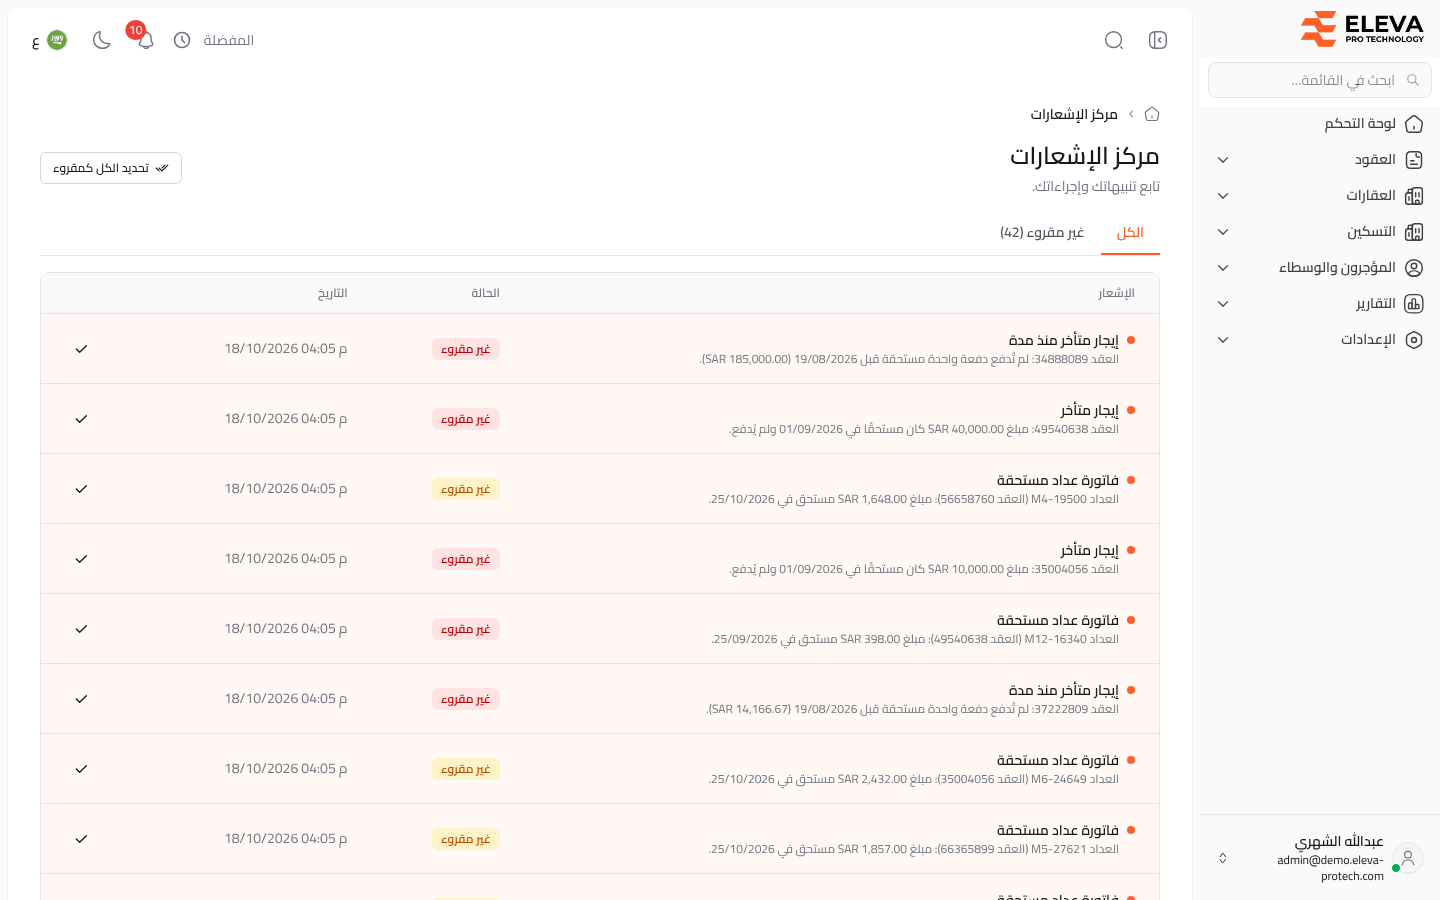The height and width of the screenshot is (900, 1440).
Task: Go to home via breadcrumb house icon
Action: tap(1152, 114)
